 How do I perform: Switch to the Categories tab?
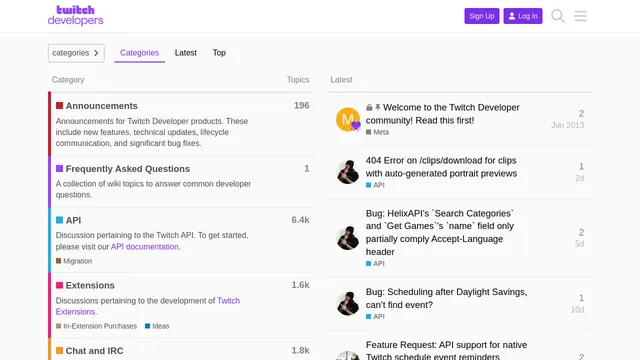point(139,53)
